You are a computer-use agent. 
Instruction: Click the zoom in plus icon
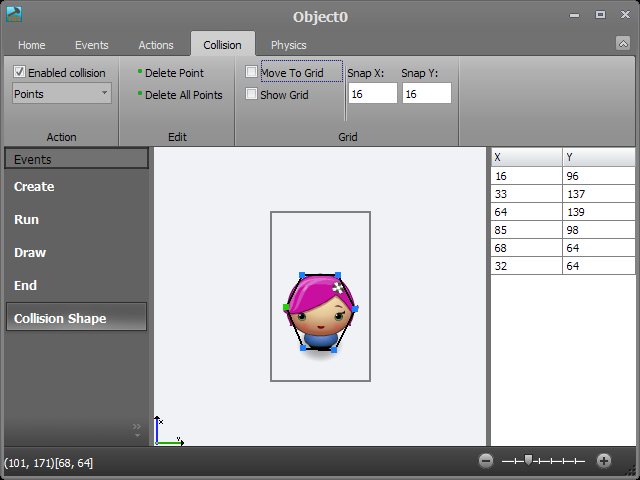pyautogui.click(x=604, y=461)
